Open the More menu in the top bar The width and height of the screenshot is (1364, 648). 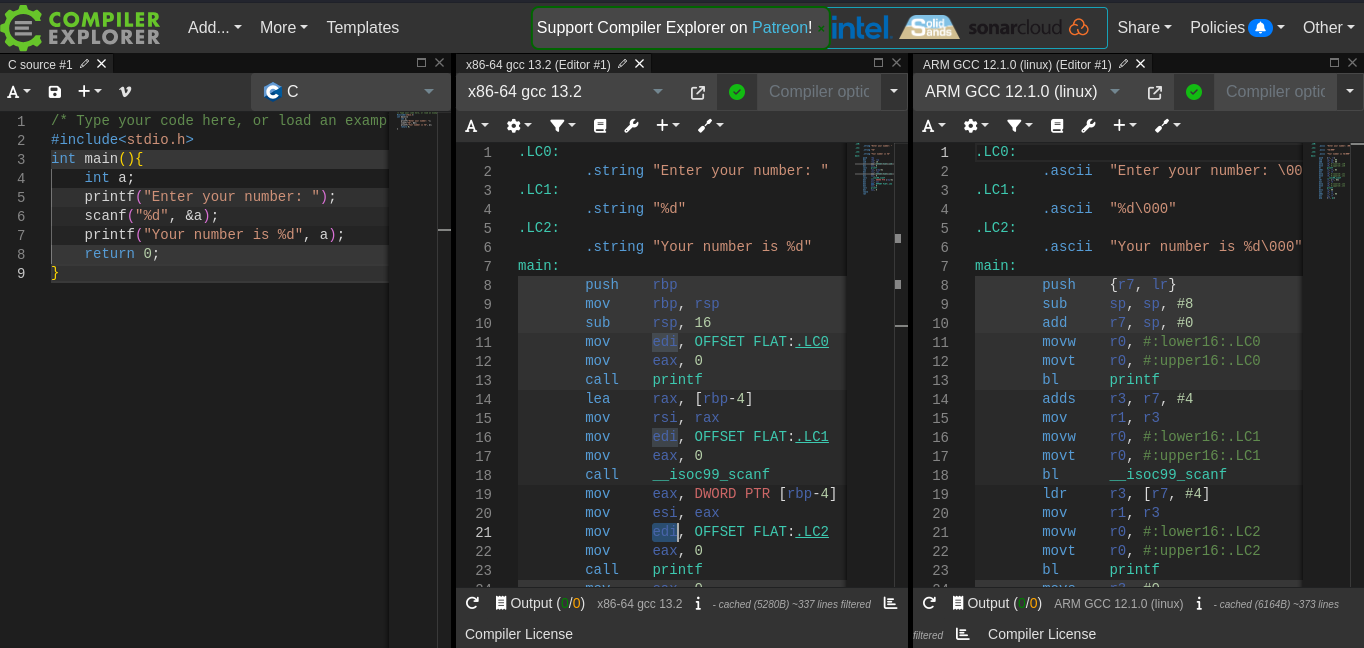click(x=284, y=27)
